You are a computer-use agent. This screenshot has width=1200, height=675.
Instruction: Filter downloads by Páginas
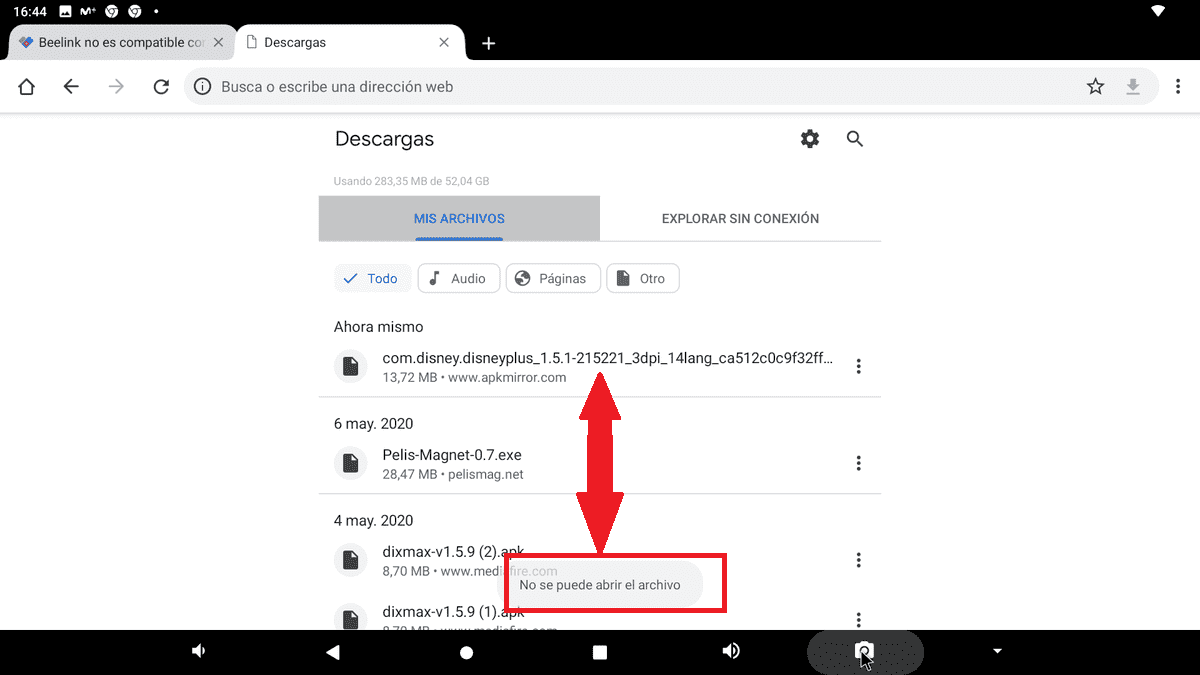click(553, 279)
